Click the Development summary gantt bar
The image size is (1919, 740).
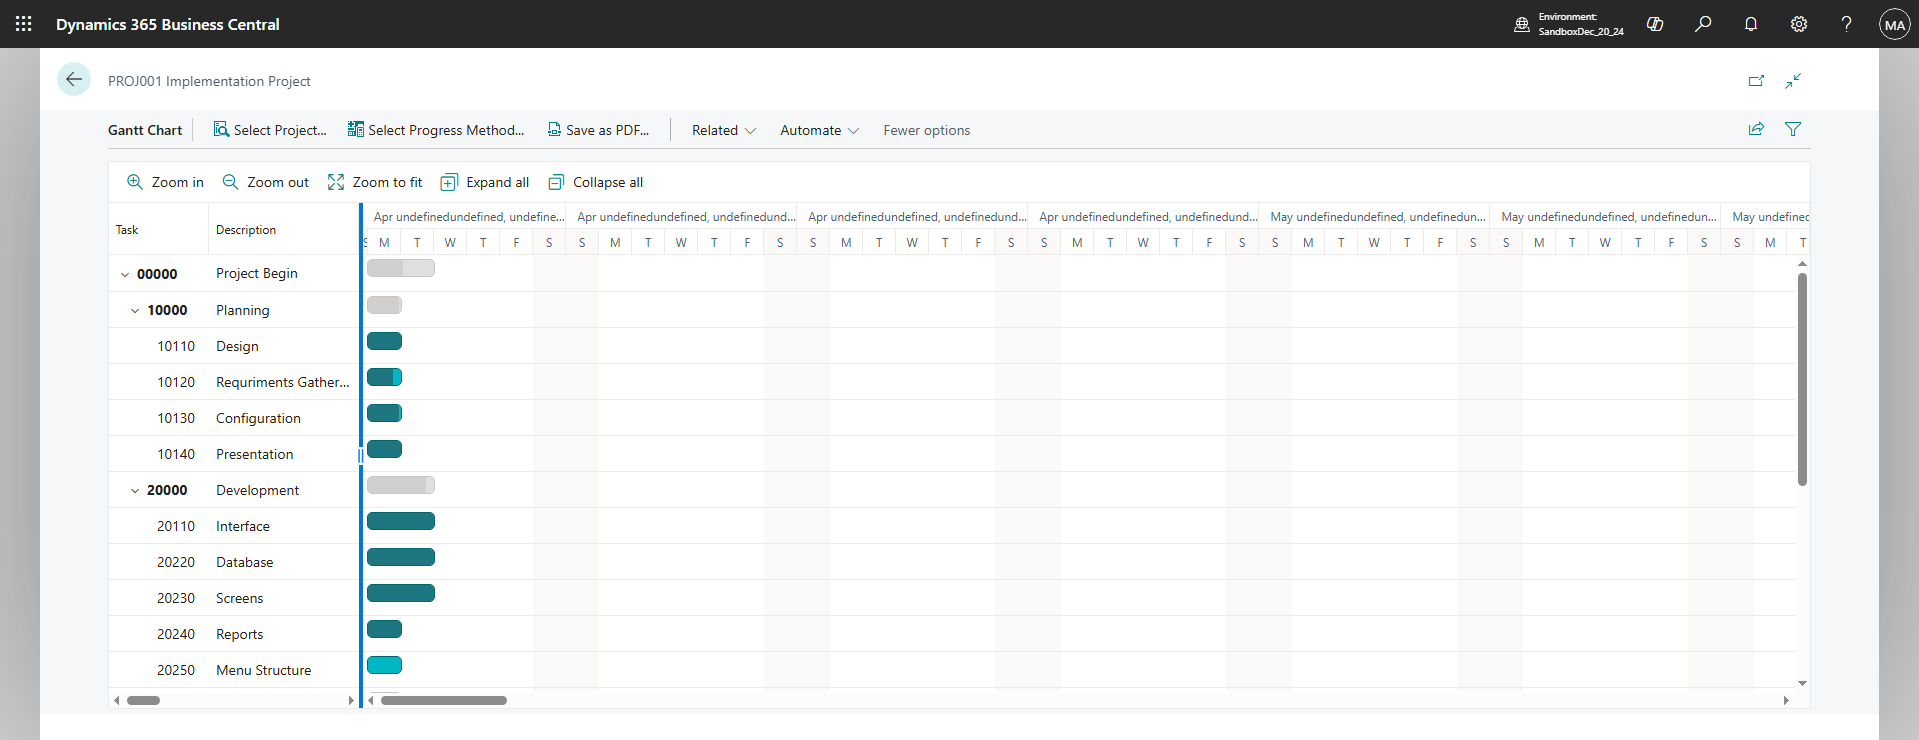(401, 485)
